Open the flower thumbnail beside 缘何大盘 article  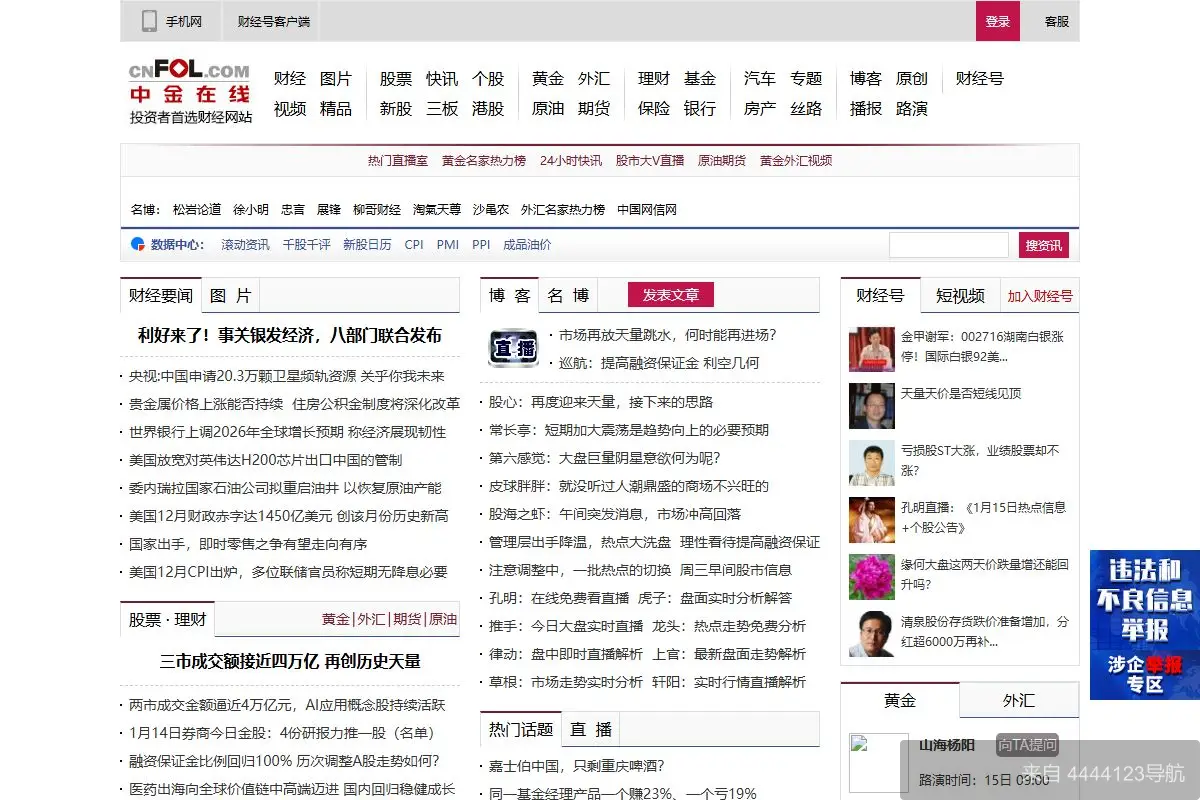871,577
